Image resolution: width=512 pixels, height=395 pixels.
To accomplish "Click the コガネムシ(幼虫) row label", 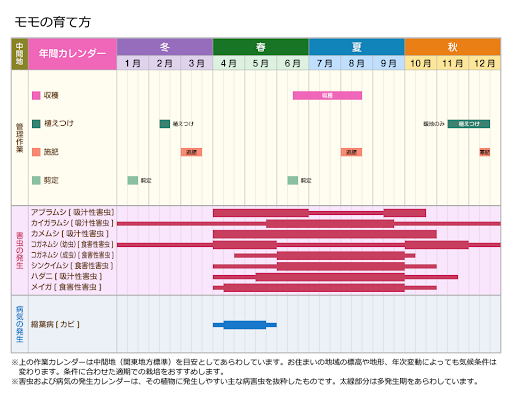I will pos(72,244).
